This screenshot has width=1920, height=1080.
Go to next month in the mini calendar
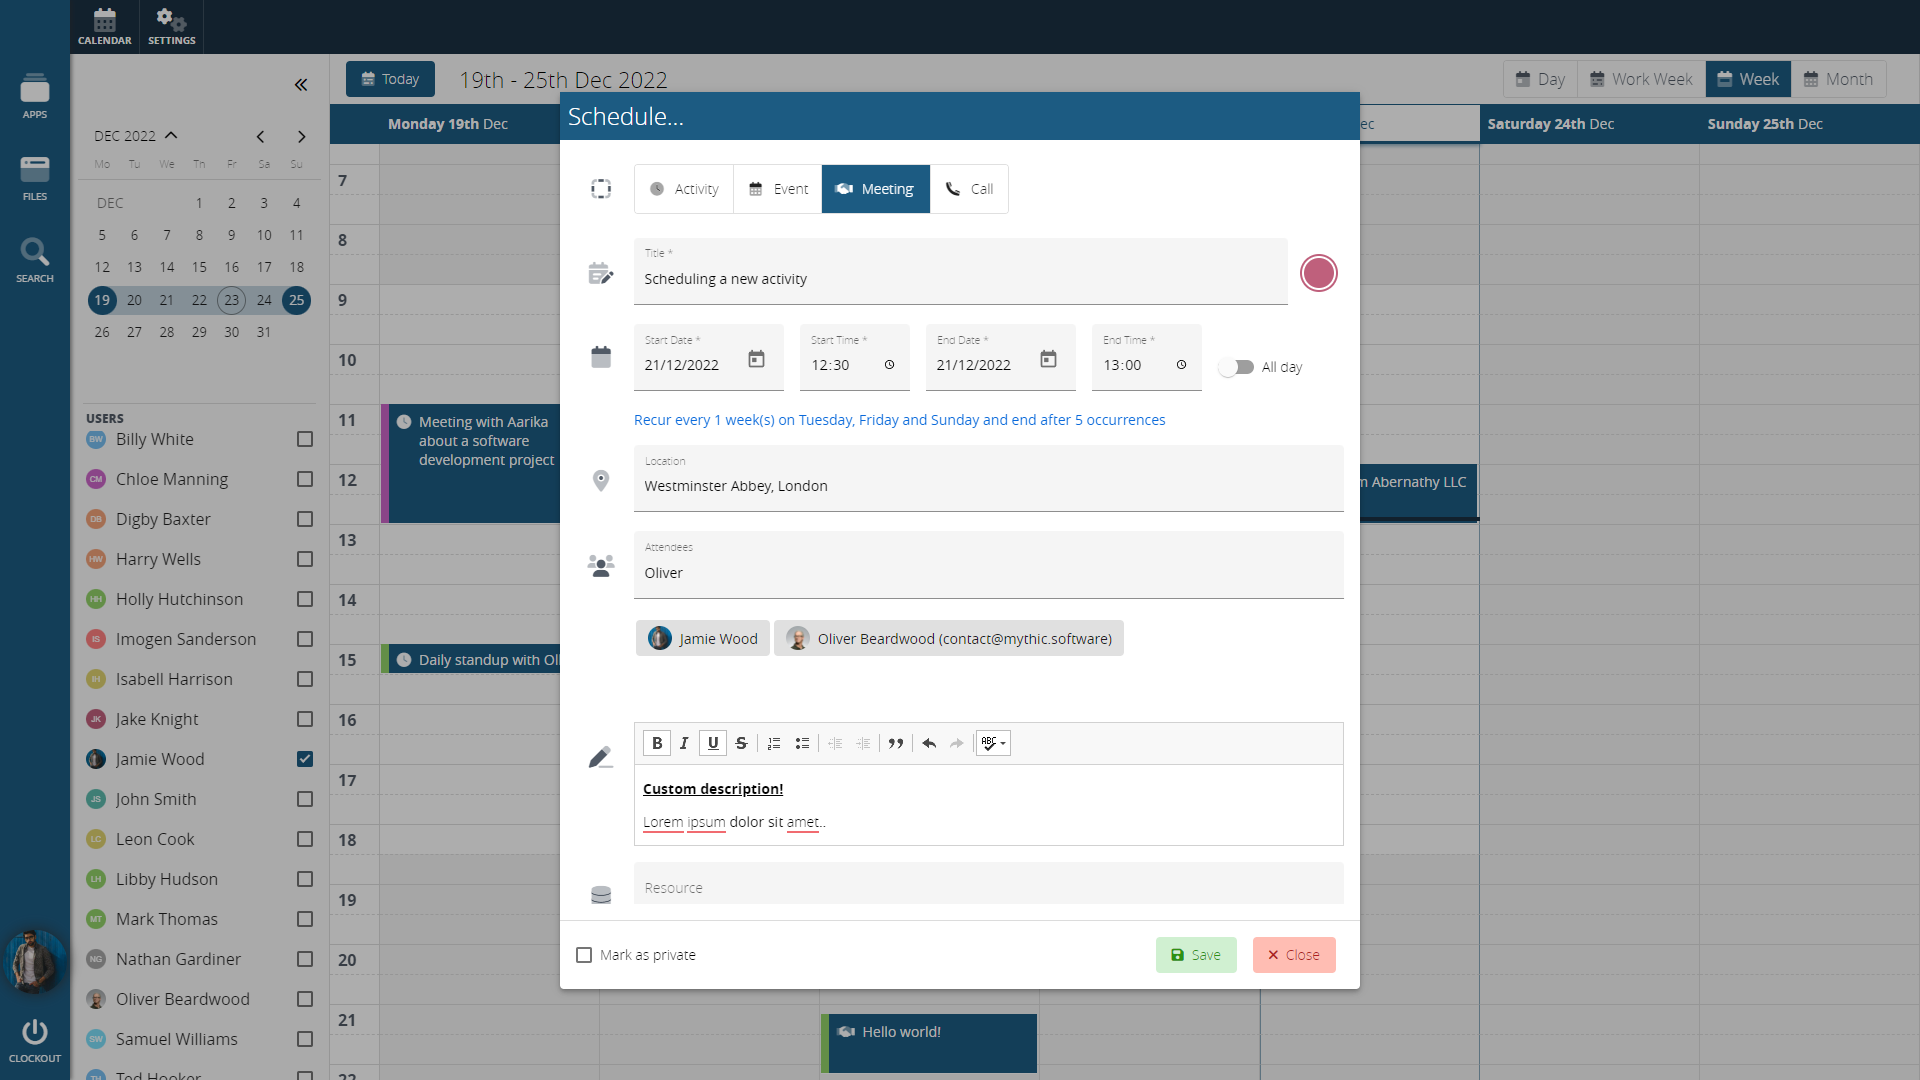click(301, 136)
